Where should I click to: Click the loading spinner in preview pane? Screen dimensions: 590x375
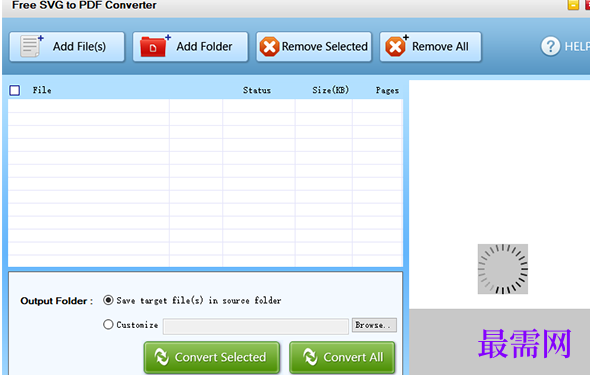click(x=503, y=269)
